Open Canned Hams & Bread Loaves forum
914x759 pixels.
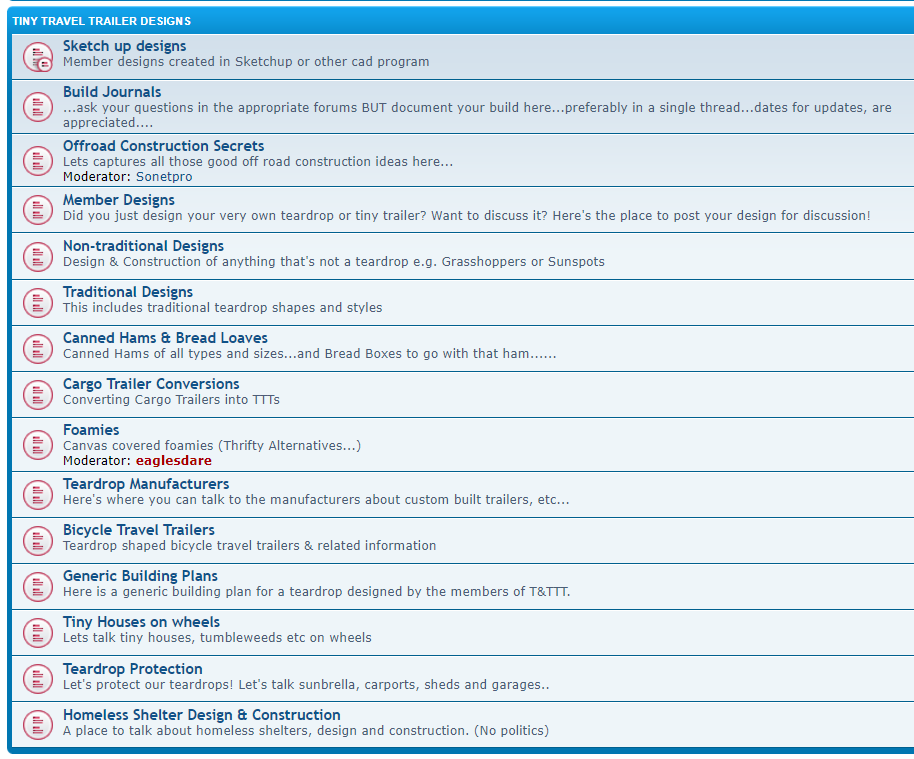(165, 338)
